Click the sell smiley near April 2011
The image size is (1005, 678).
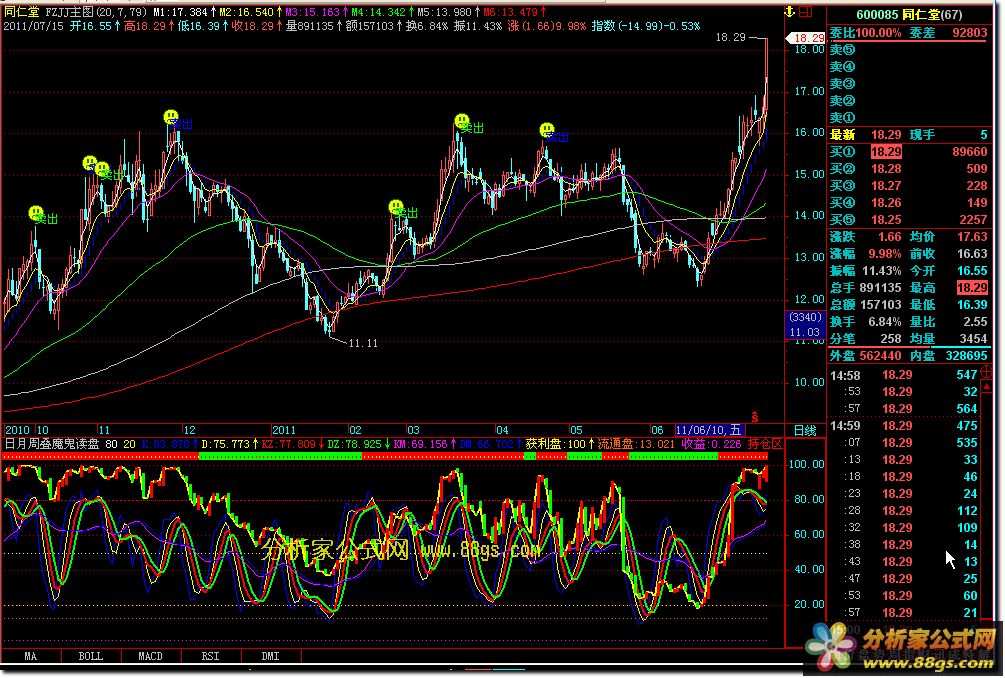click(x=547, y=130)
